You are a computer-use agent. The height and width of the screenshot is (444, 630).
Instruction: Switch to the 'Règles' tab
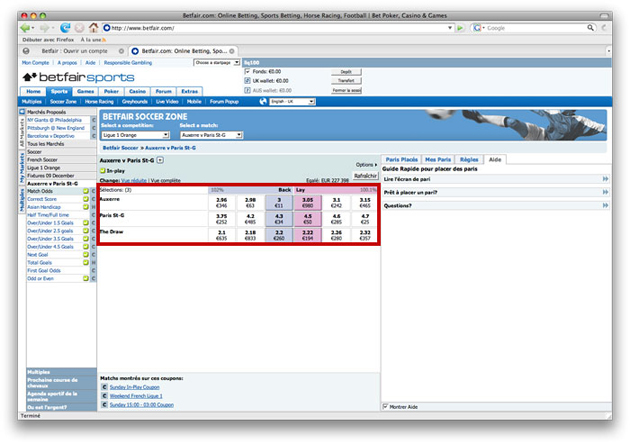469,160
